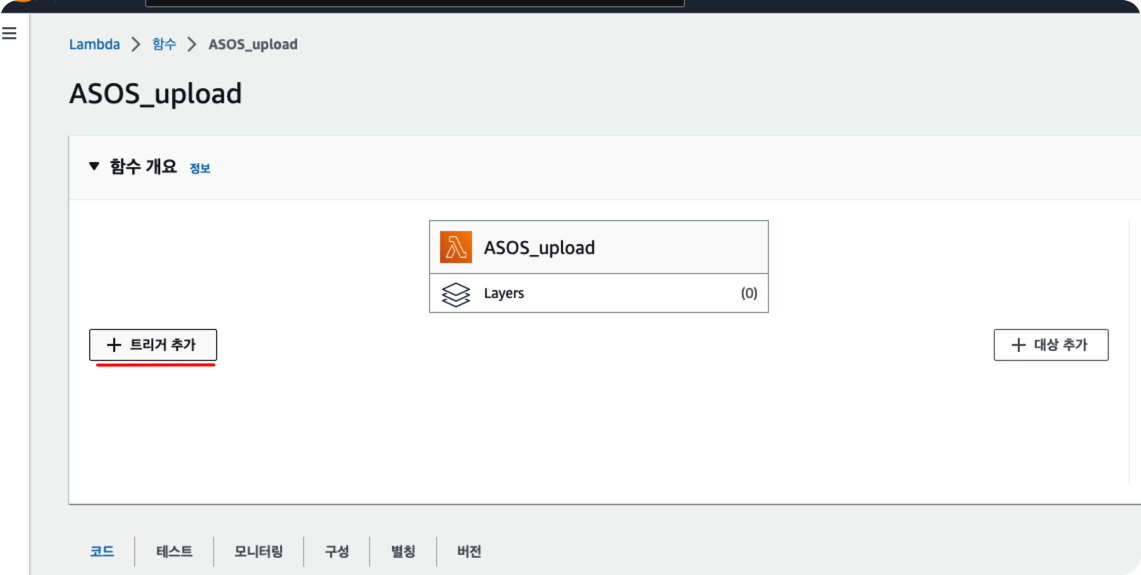The image size is (1141, 575).
Task: Select the ASOS_upload function box
Action: click(x=599, y=247)
